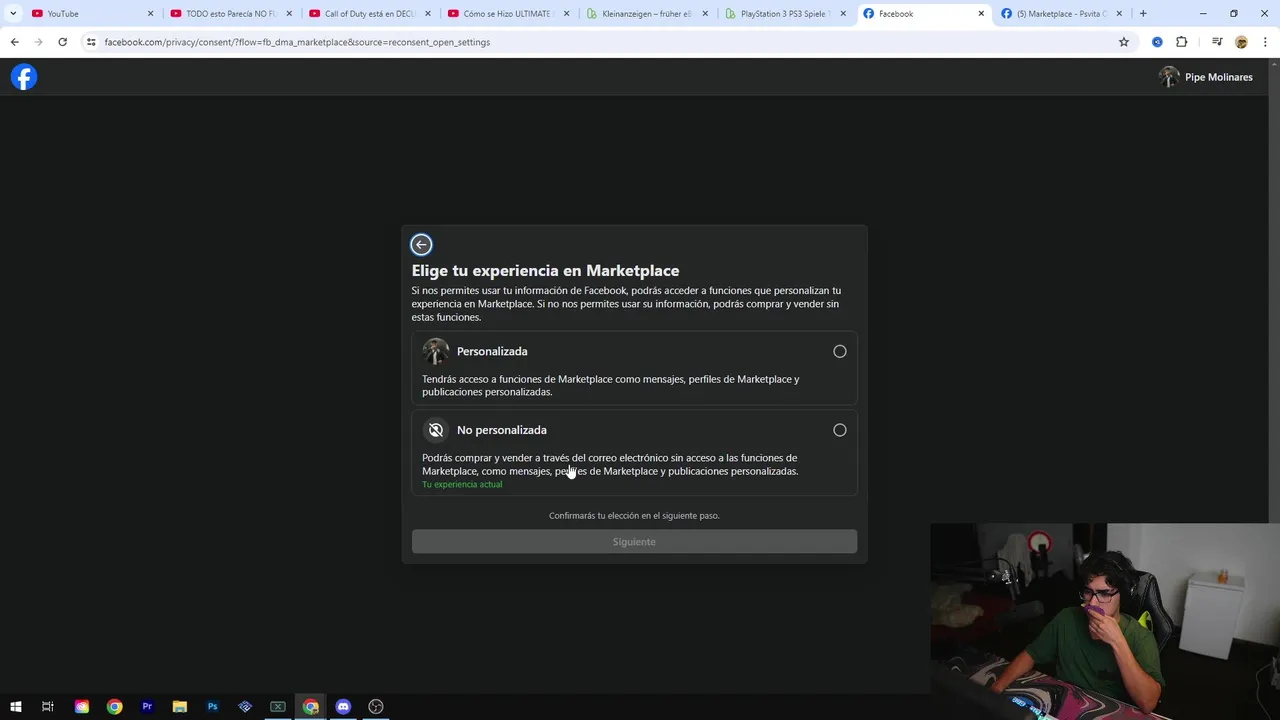This screenshot has width=1280, height=720.
Task: Click the crossed-out eye icon beside No personalizada
Action: (435, 430)
